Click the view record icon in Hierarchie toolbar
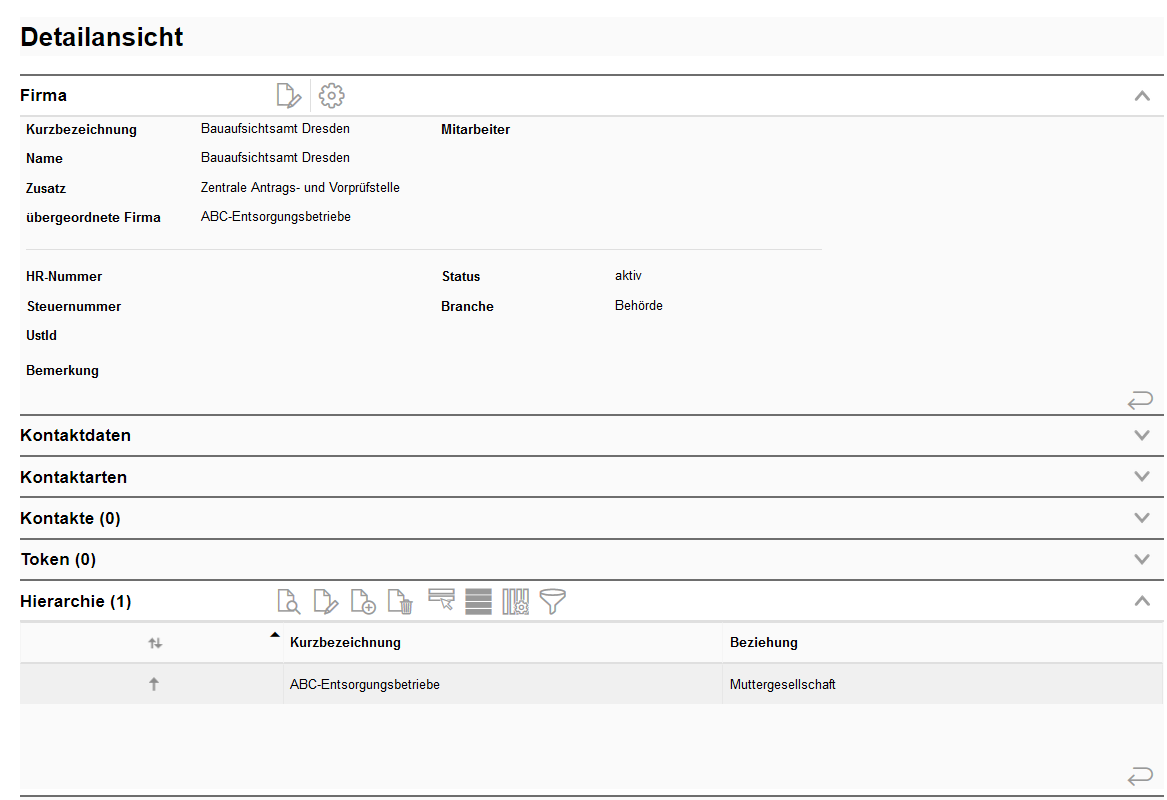The width and height of the screenshot is (1167, 800). (288, 602)
